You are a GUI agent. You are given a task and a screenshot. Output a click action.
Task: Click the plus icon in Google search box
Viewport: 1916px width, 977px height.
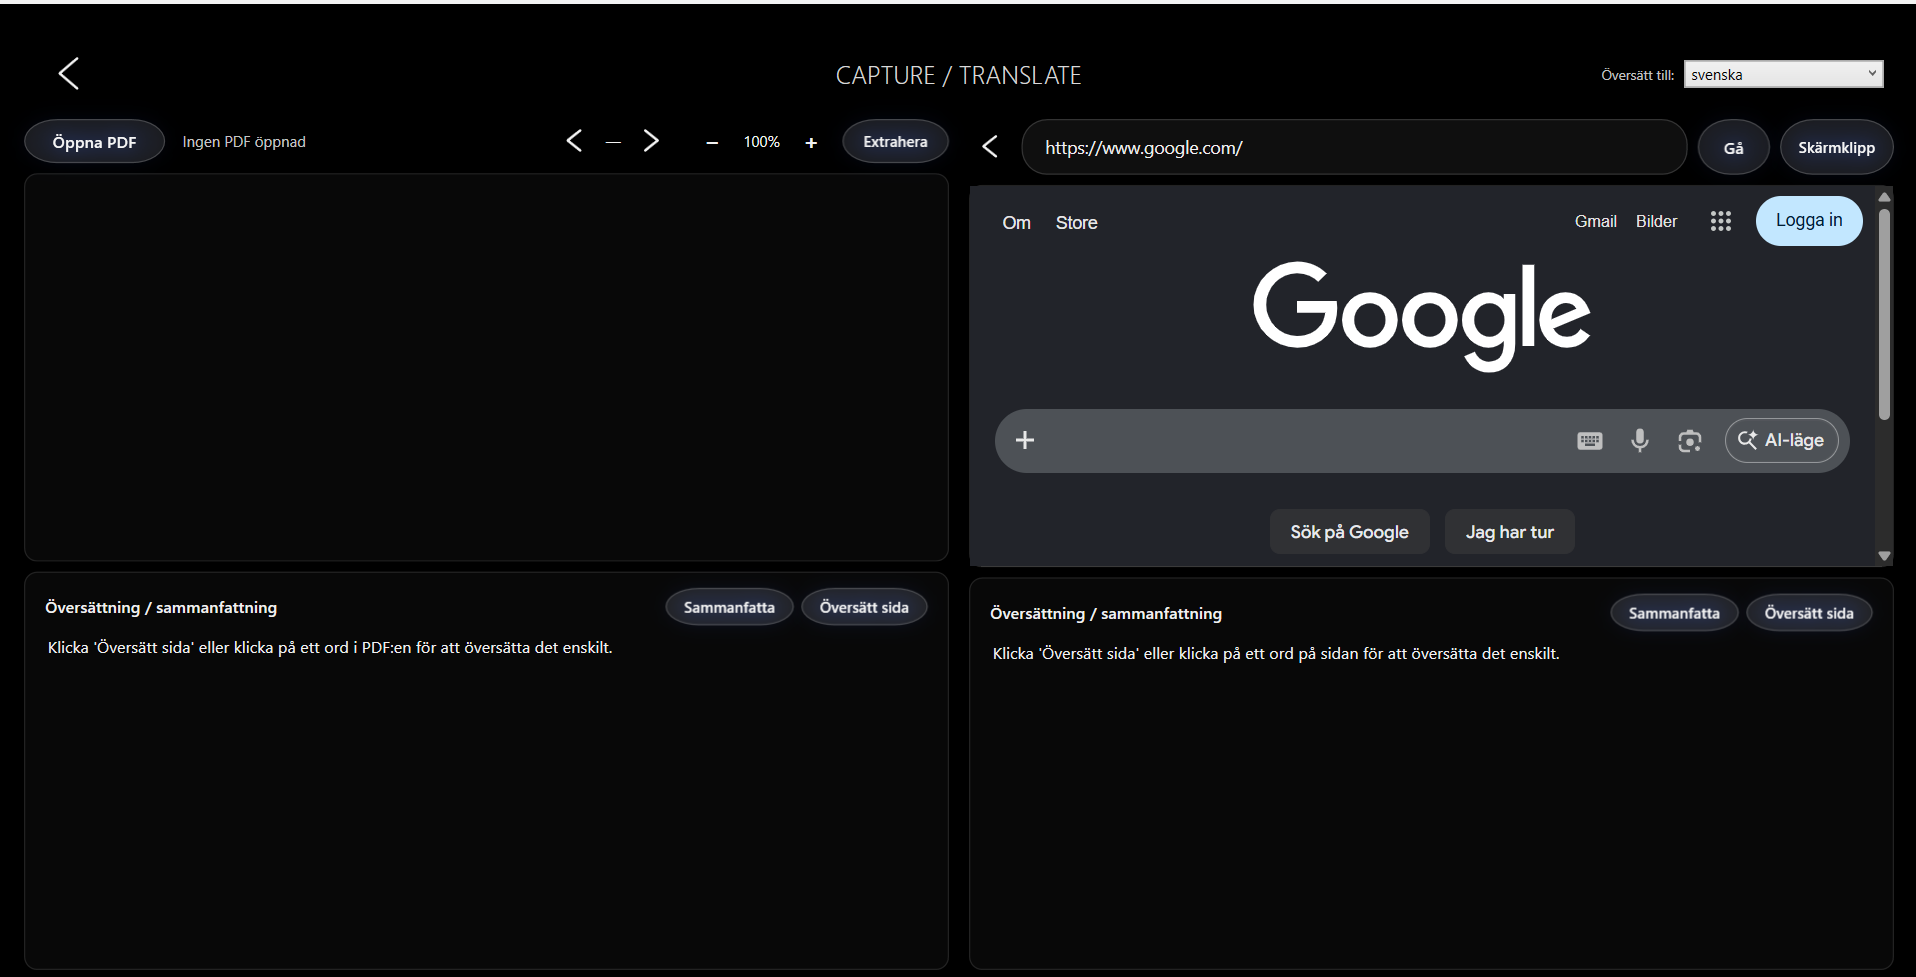click(1025, 440)
